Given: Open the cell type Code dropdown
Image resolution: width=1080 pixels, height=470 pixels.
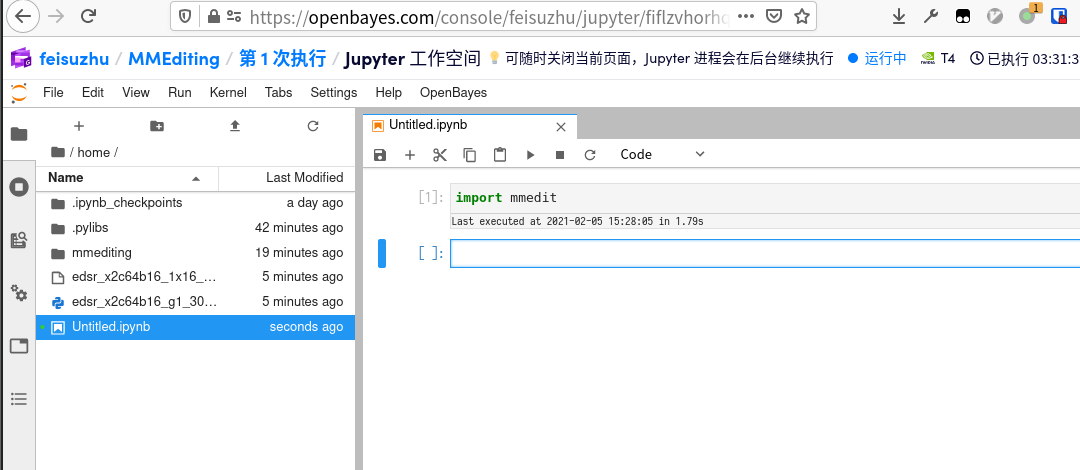Looking at the screenshot, I should point(662,154).
